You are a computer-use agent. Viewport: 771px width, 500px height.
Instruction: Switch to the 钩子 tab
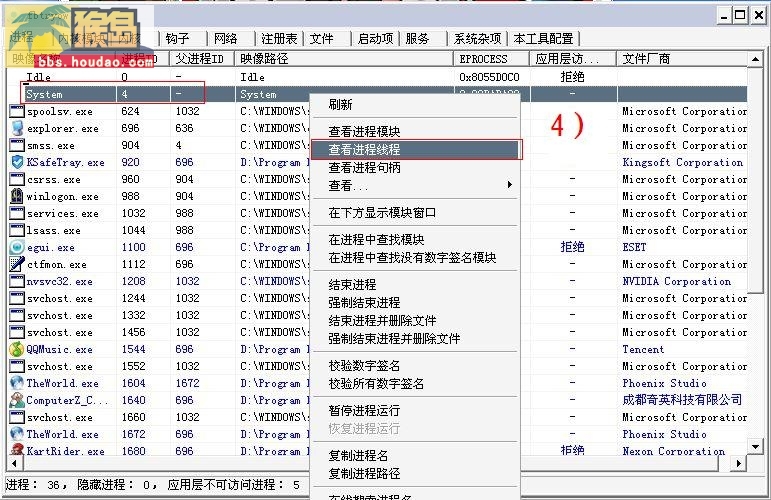click(178, 38)
